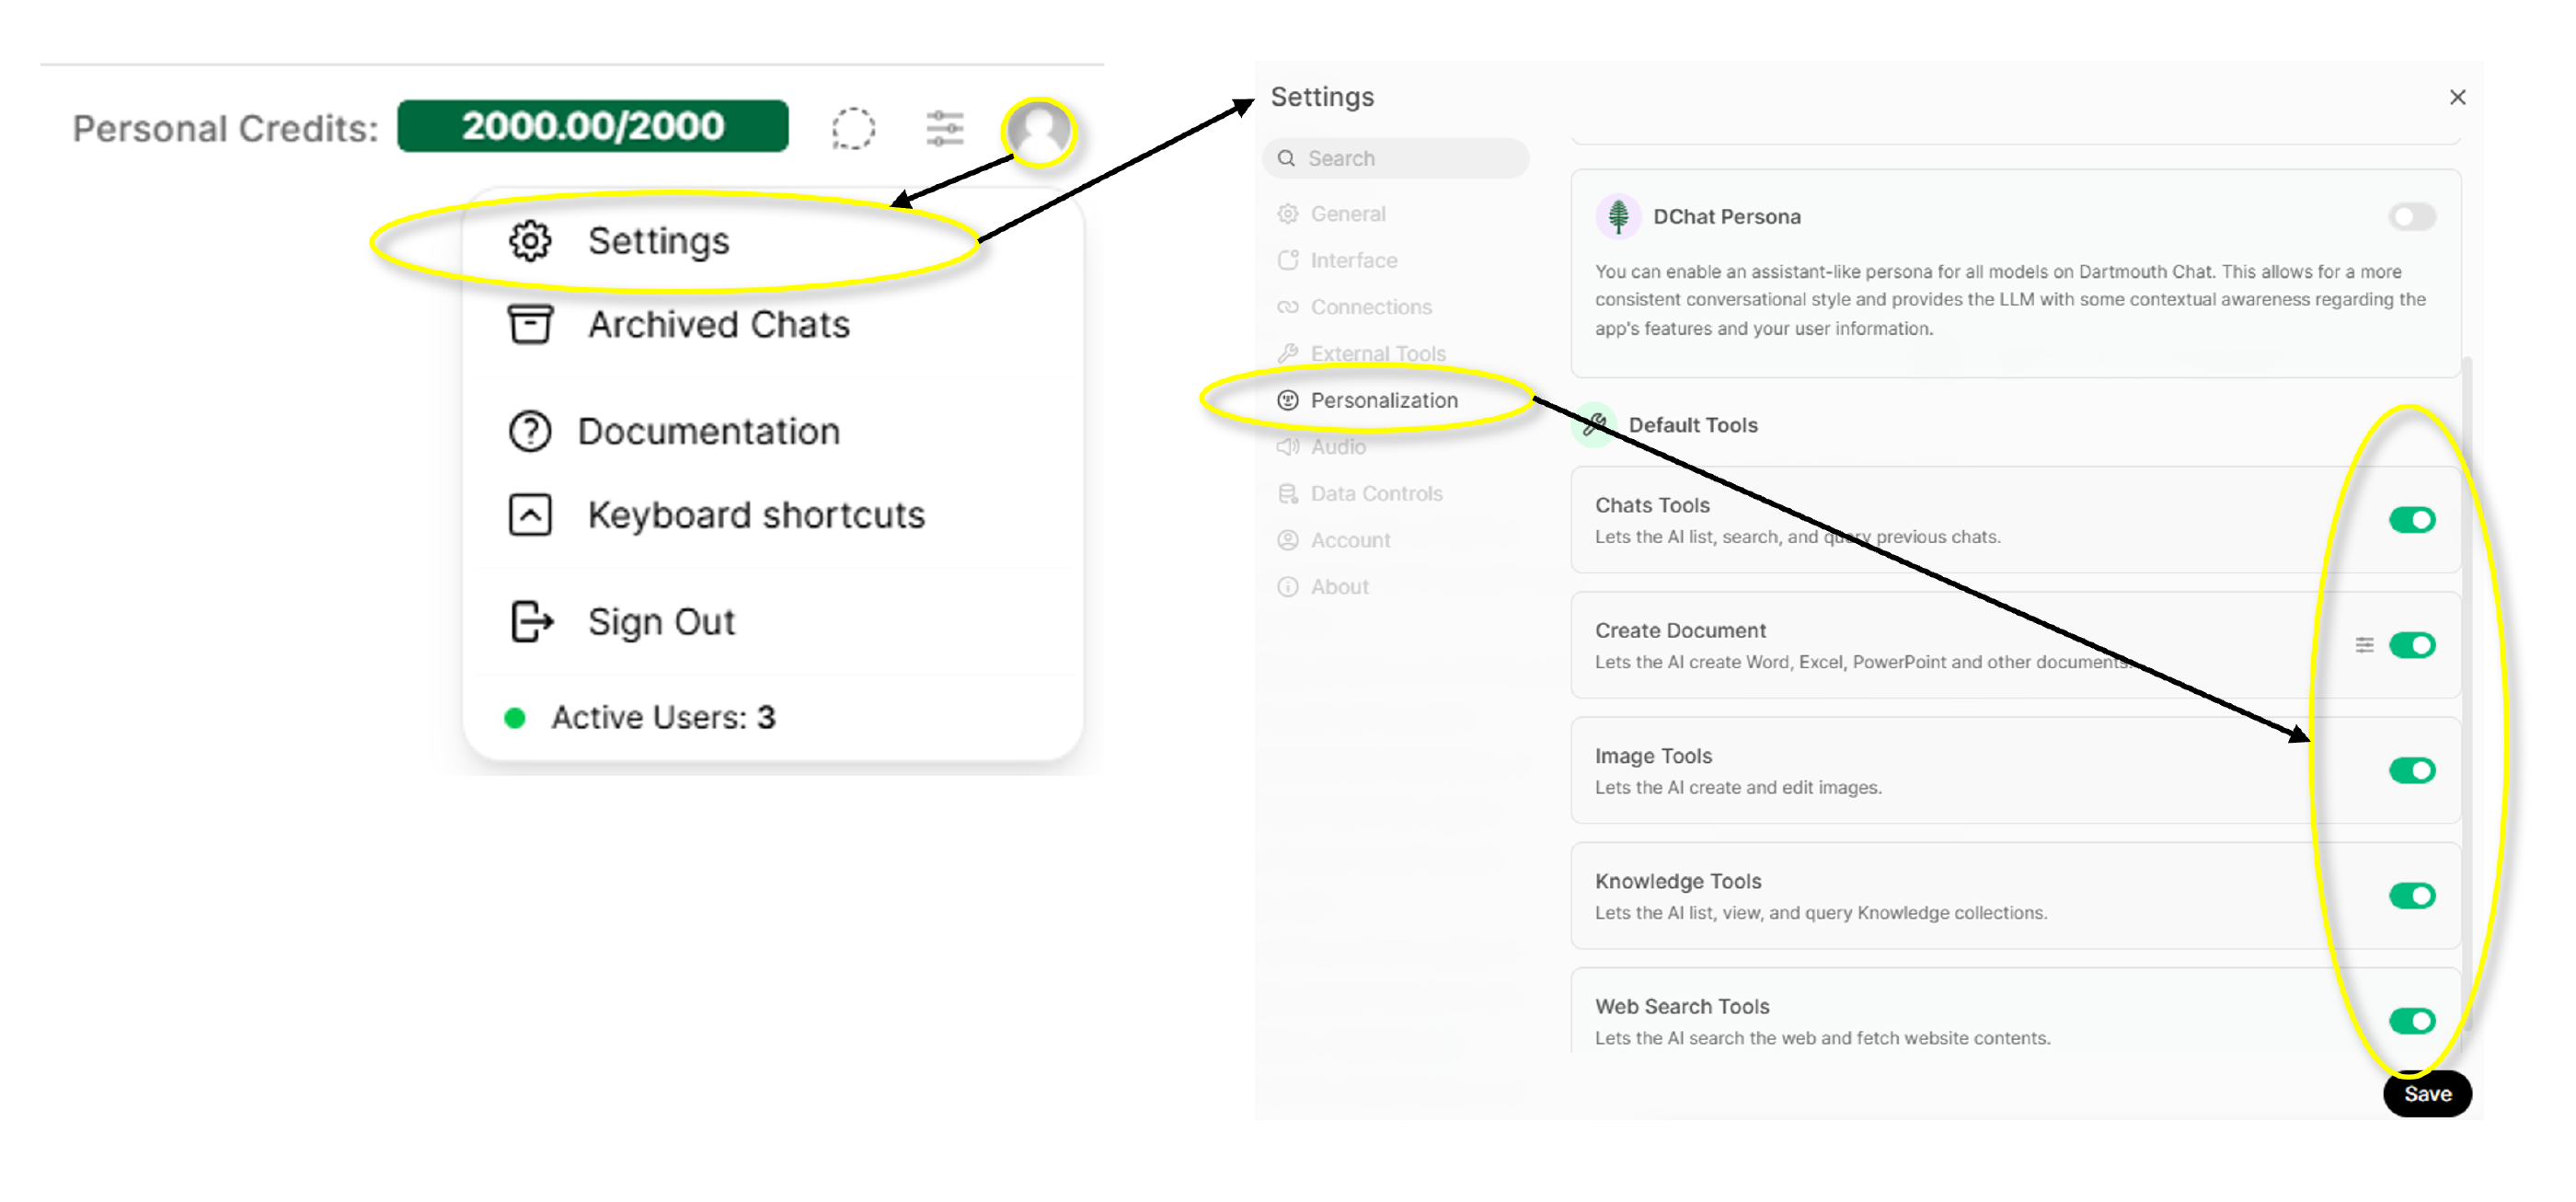Click the Audio speaker icon in sidebar
Image resolution: width=2576 pixels, height=1202 pixels.
point(1288,446)
